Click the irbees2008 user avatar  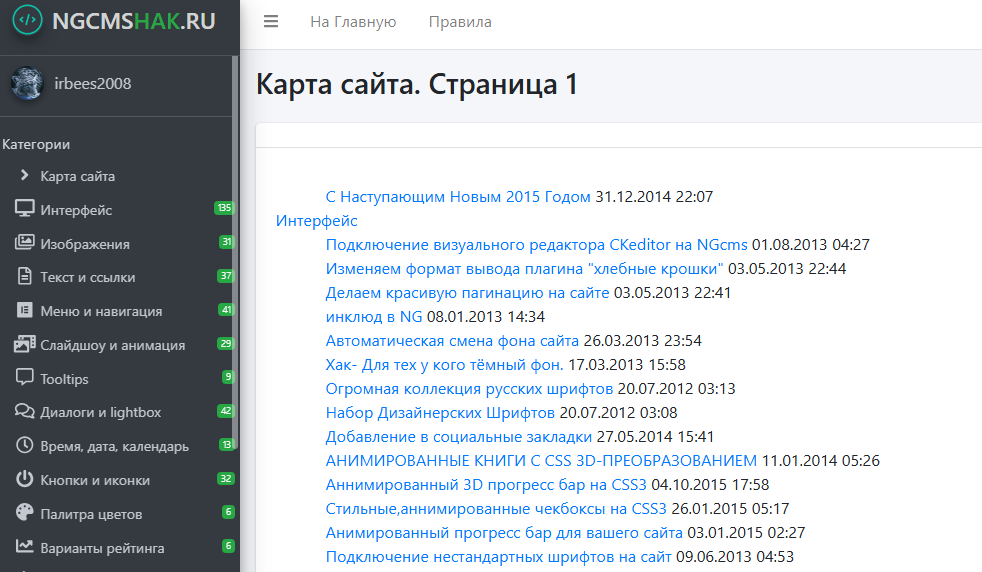[28, 83]
